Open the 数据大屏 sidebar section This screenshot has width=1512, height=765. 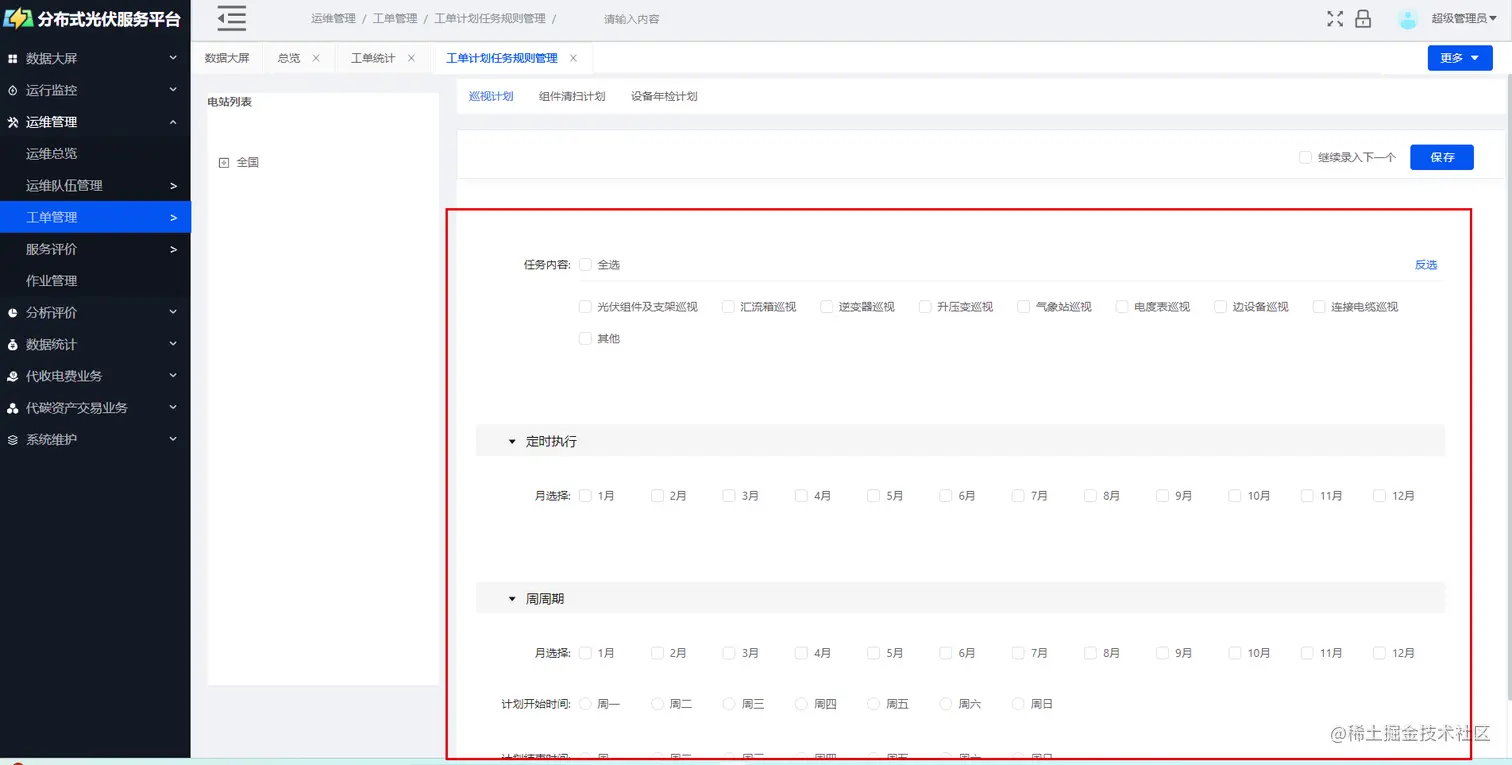pos(14,57)
